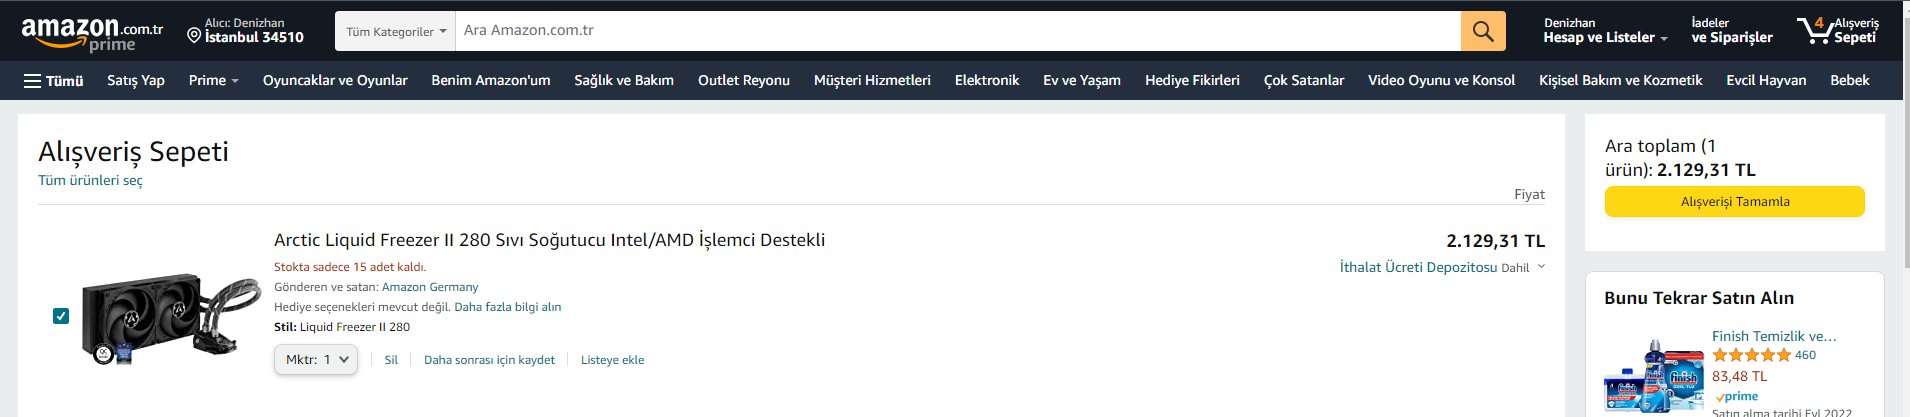Viewport: 1910px width, 417px height.
Task: Open the Elektronik navigation item
Action: coord(986,81)
